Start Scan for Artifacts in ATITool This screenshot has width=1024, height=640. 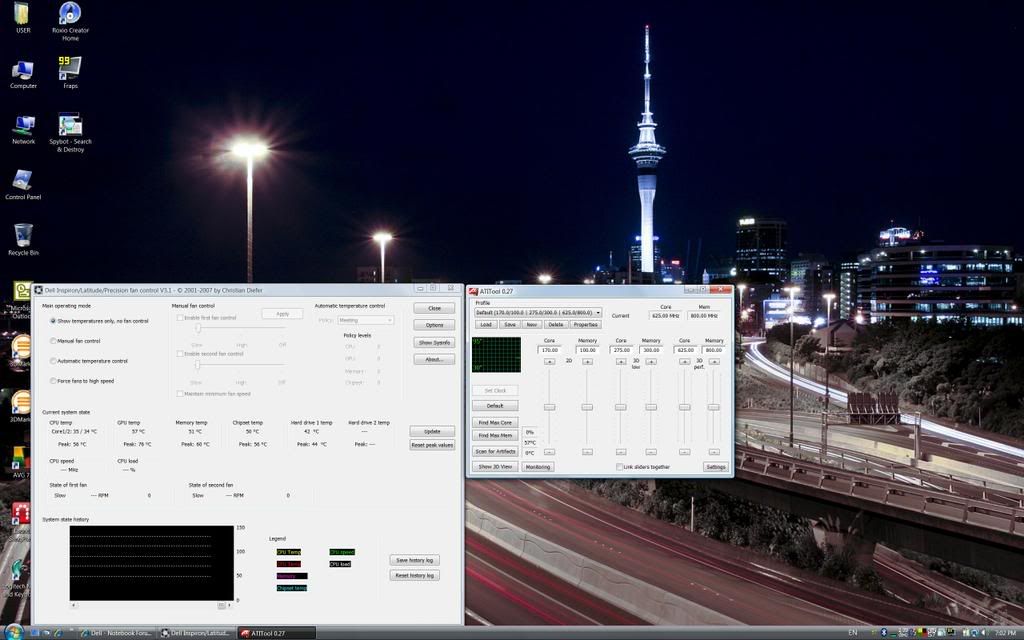[x=495, y=451]
